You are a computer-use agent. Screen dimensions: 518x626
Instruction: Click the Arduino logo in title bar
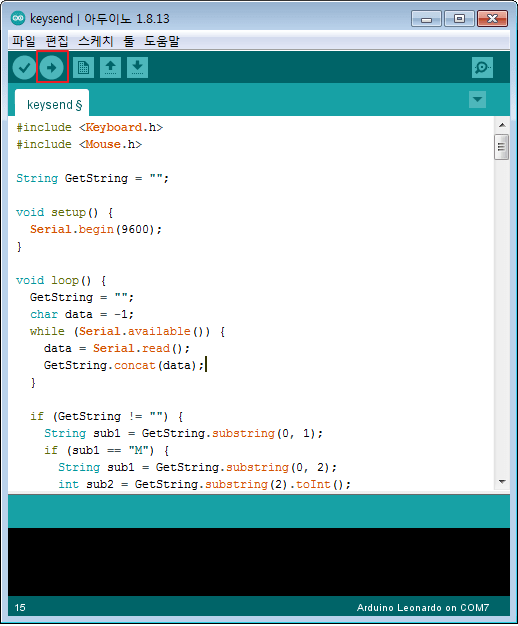pyautogui.click(x=18, y=18)
